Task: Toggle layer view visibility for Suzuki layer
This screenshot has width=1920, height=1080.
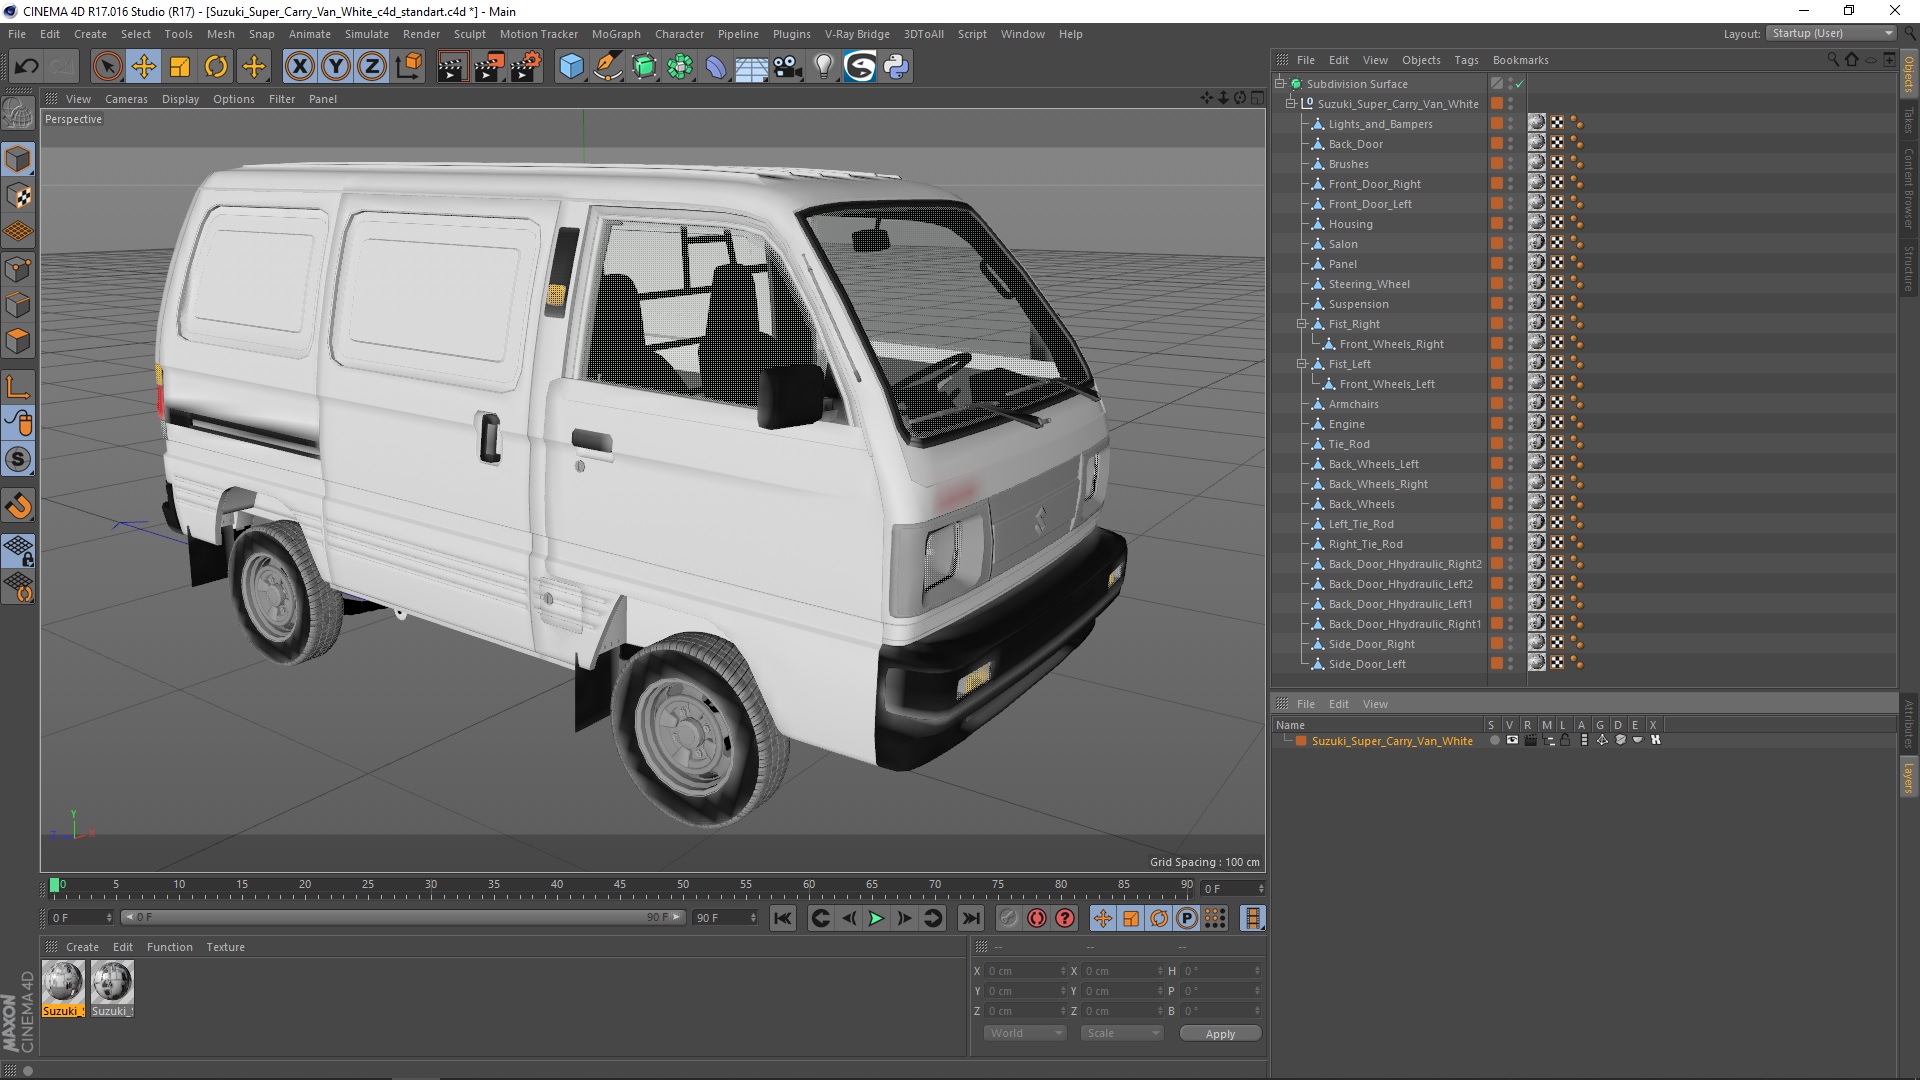Action: (1512, 741)
